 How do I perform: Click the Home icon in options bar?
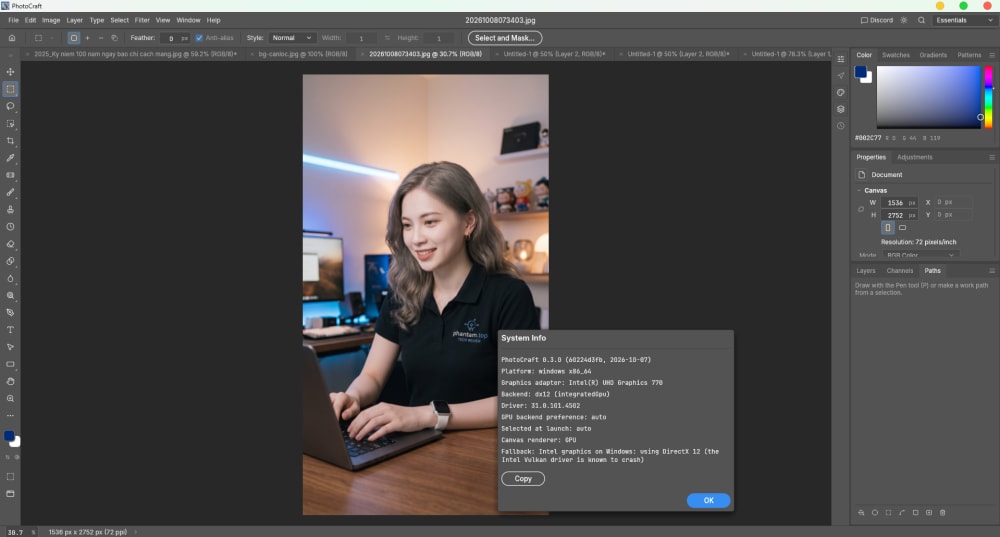[x=11, y=38]
